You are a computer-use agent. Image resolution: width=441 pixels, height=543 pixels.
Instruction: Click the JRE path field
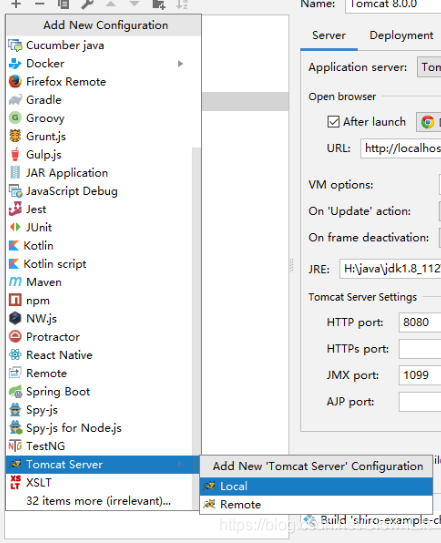pos(390,269)
